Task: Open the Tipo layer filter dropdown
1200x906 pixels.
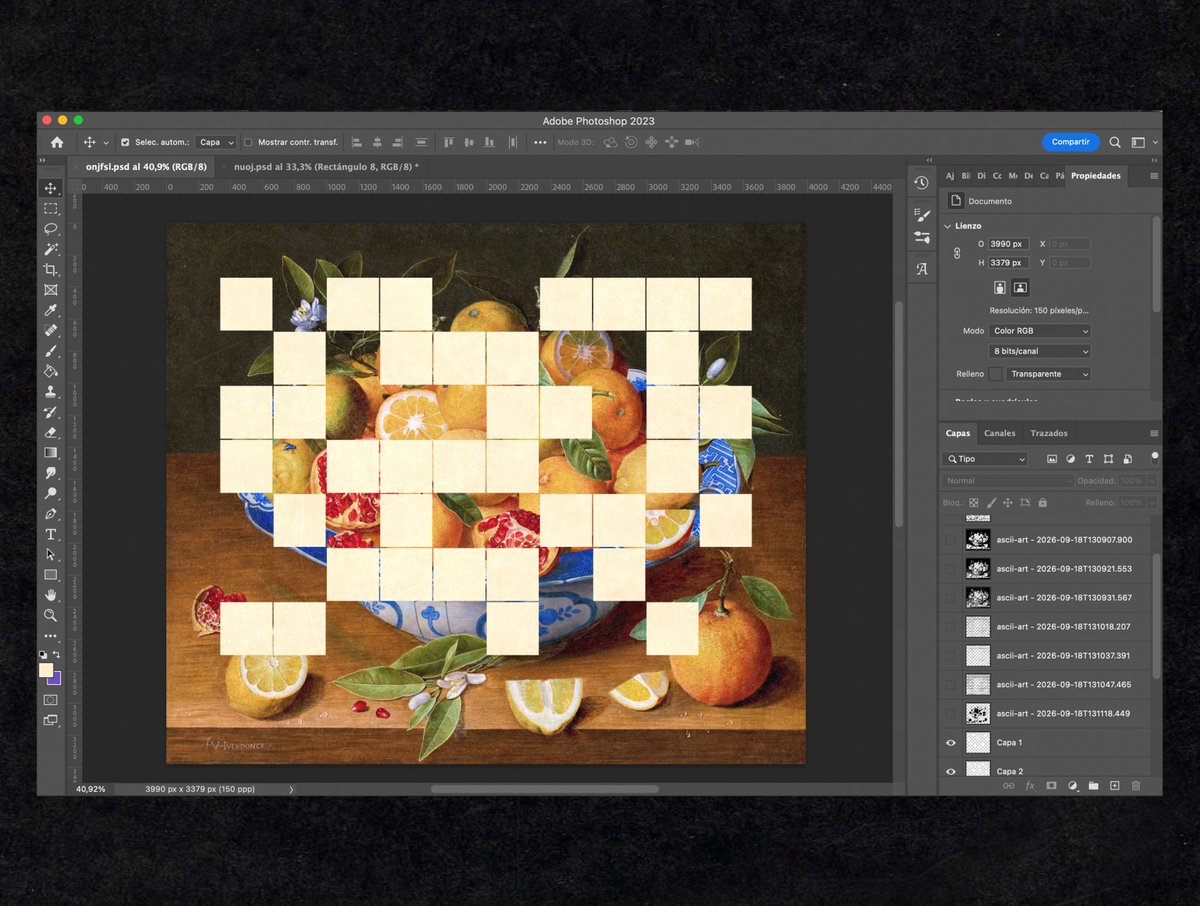Action: pos(985,459)
